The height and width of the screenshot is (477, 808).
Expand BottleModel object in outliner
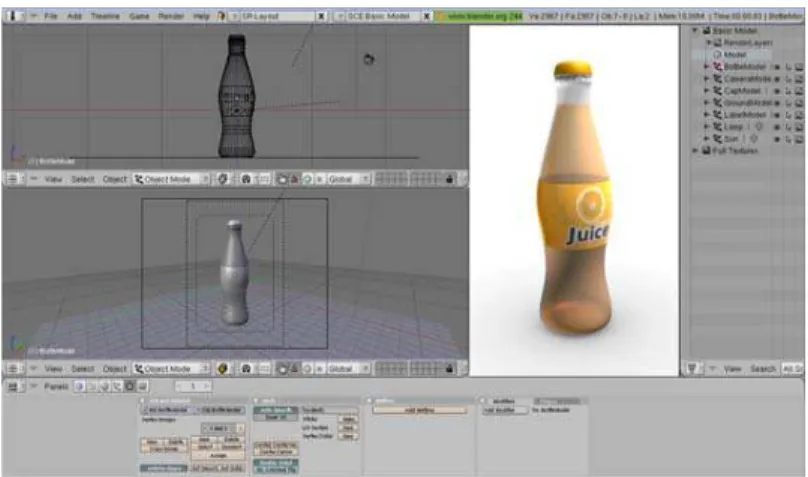tap(706, 66)
